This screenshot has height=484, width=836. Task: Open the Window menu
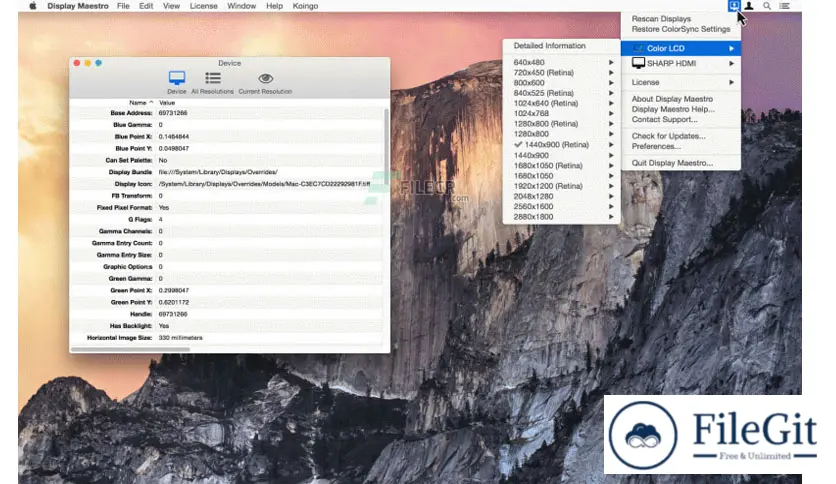[x=242, y=6]
